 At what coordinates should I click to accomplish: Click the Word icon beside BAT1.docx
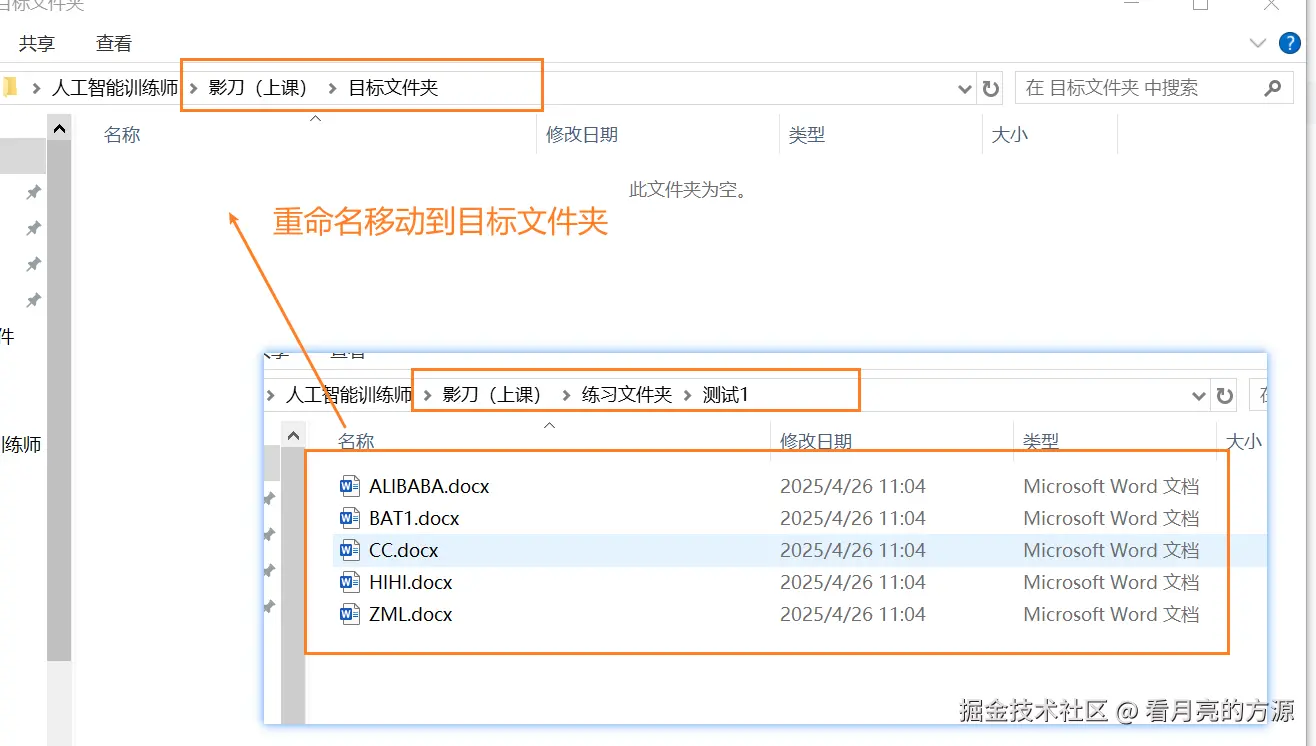[350, 518]
